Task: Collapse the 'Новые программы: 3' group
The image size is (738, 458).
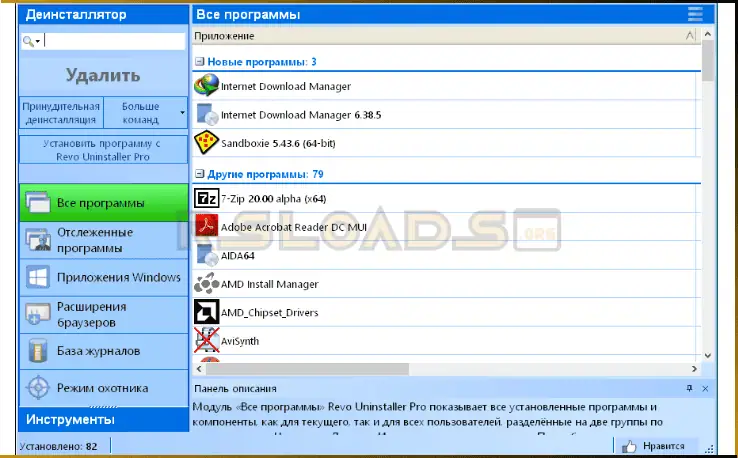Action: click(x=200, y=61)
